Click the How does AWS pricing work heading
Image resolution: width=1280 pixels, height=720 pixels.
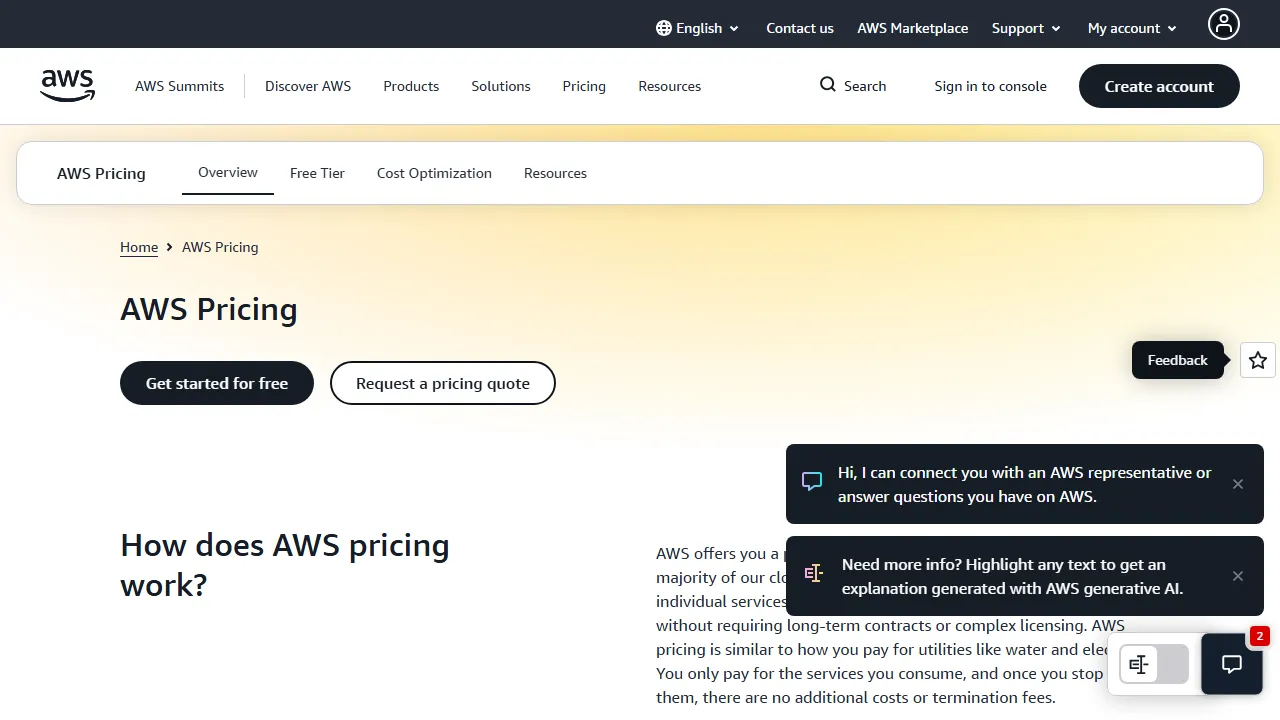285,564
